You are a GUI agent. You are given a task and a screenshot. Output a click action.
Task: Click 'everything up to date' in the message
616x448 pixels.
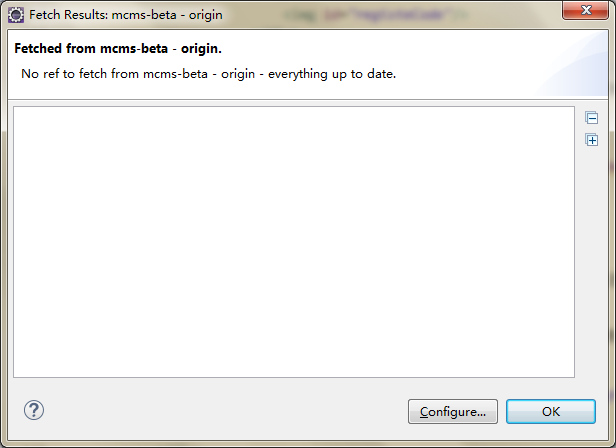pos(332,73)
